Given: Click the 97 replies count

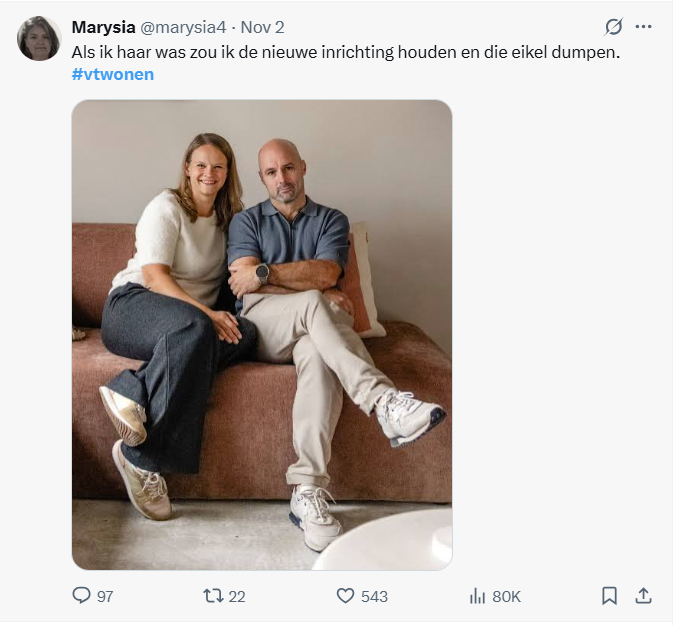Looking at the screenshot, I should (x=105, y=596).
